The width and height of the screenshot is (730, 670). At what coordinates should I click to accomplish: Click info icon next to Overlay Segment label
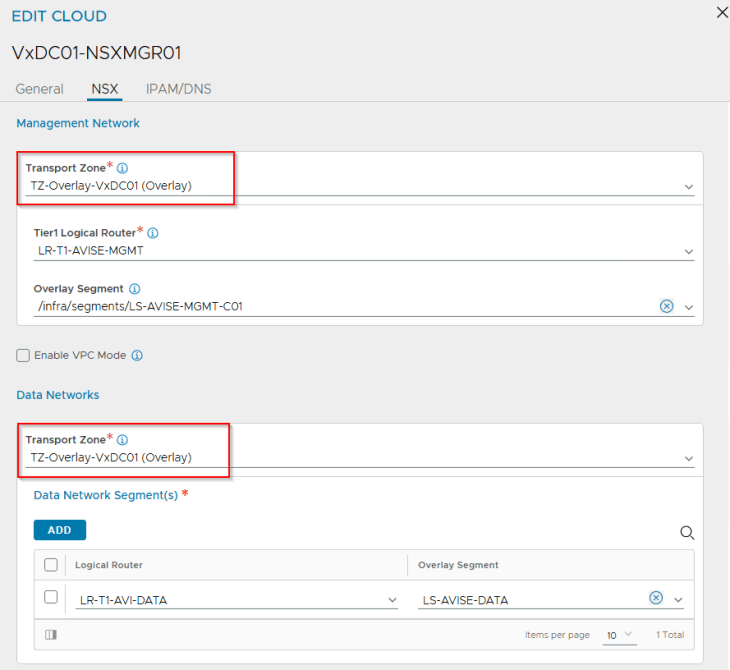135,289
